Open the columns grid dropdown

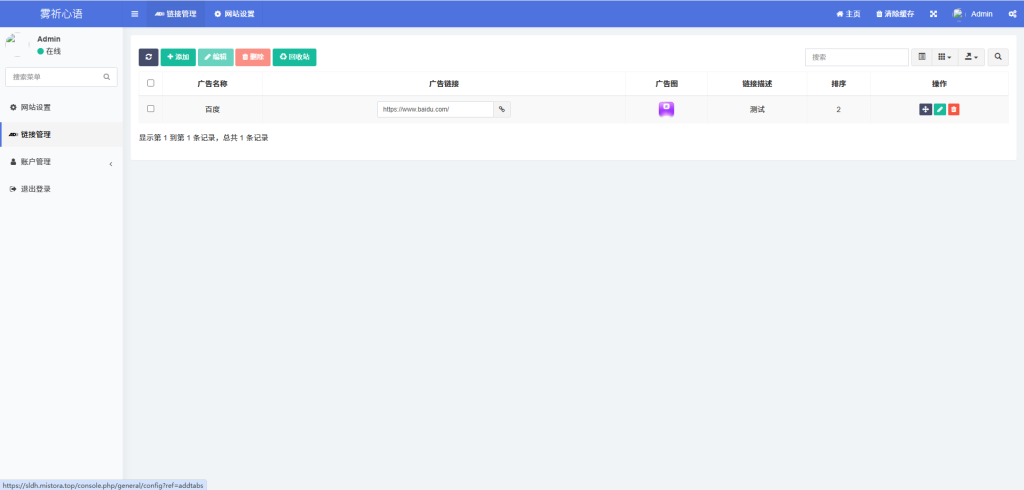click(x=945, y=58)
